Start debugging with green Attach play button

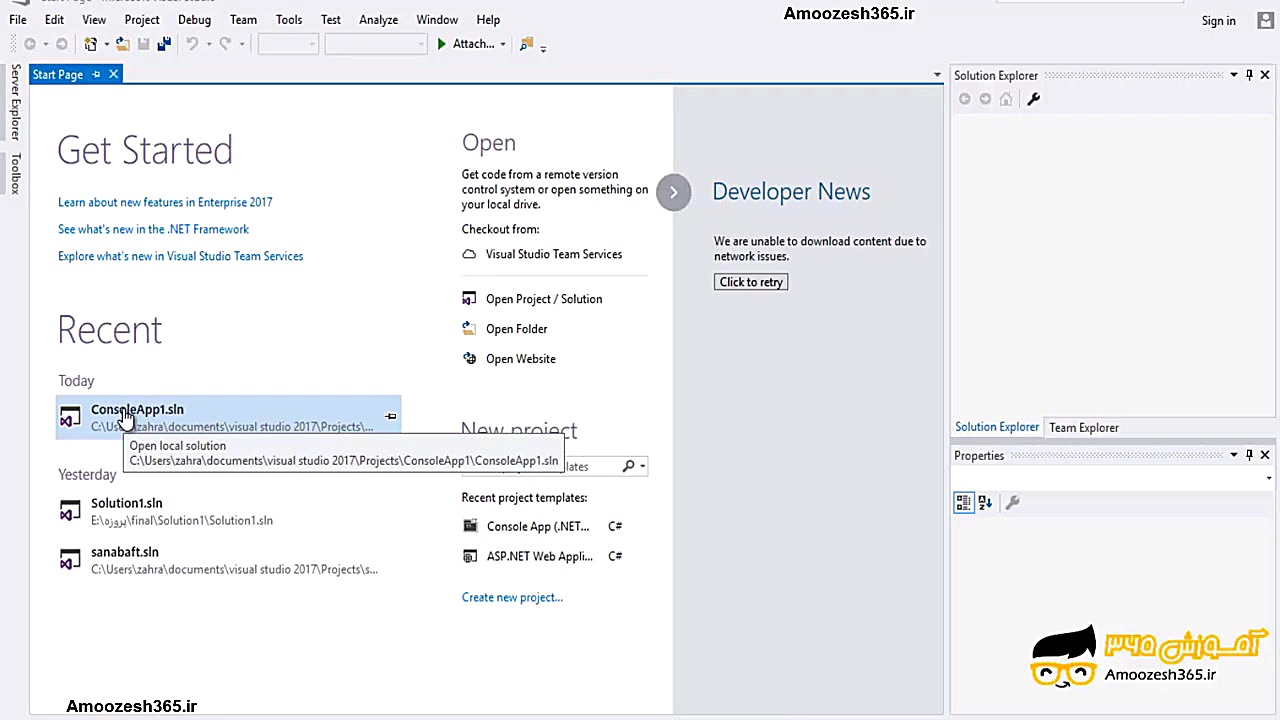[441, 44]
